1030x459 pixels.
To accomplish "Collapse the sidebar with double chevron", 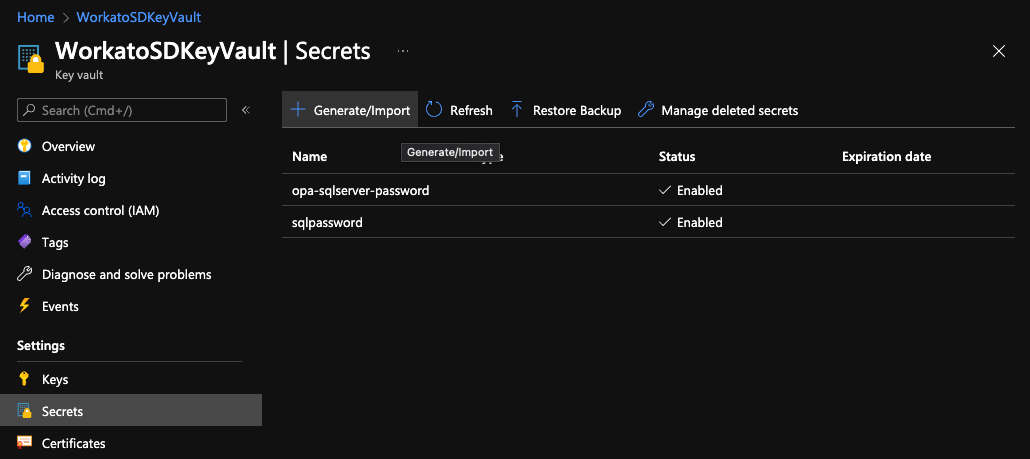I will [246, 110].
